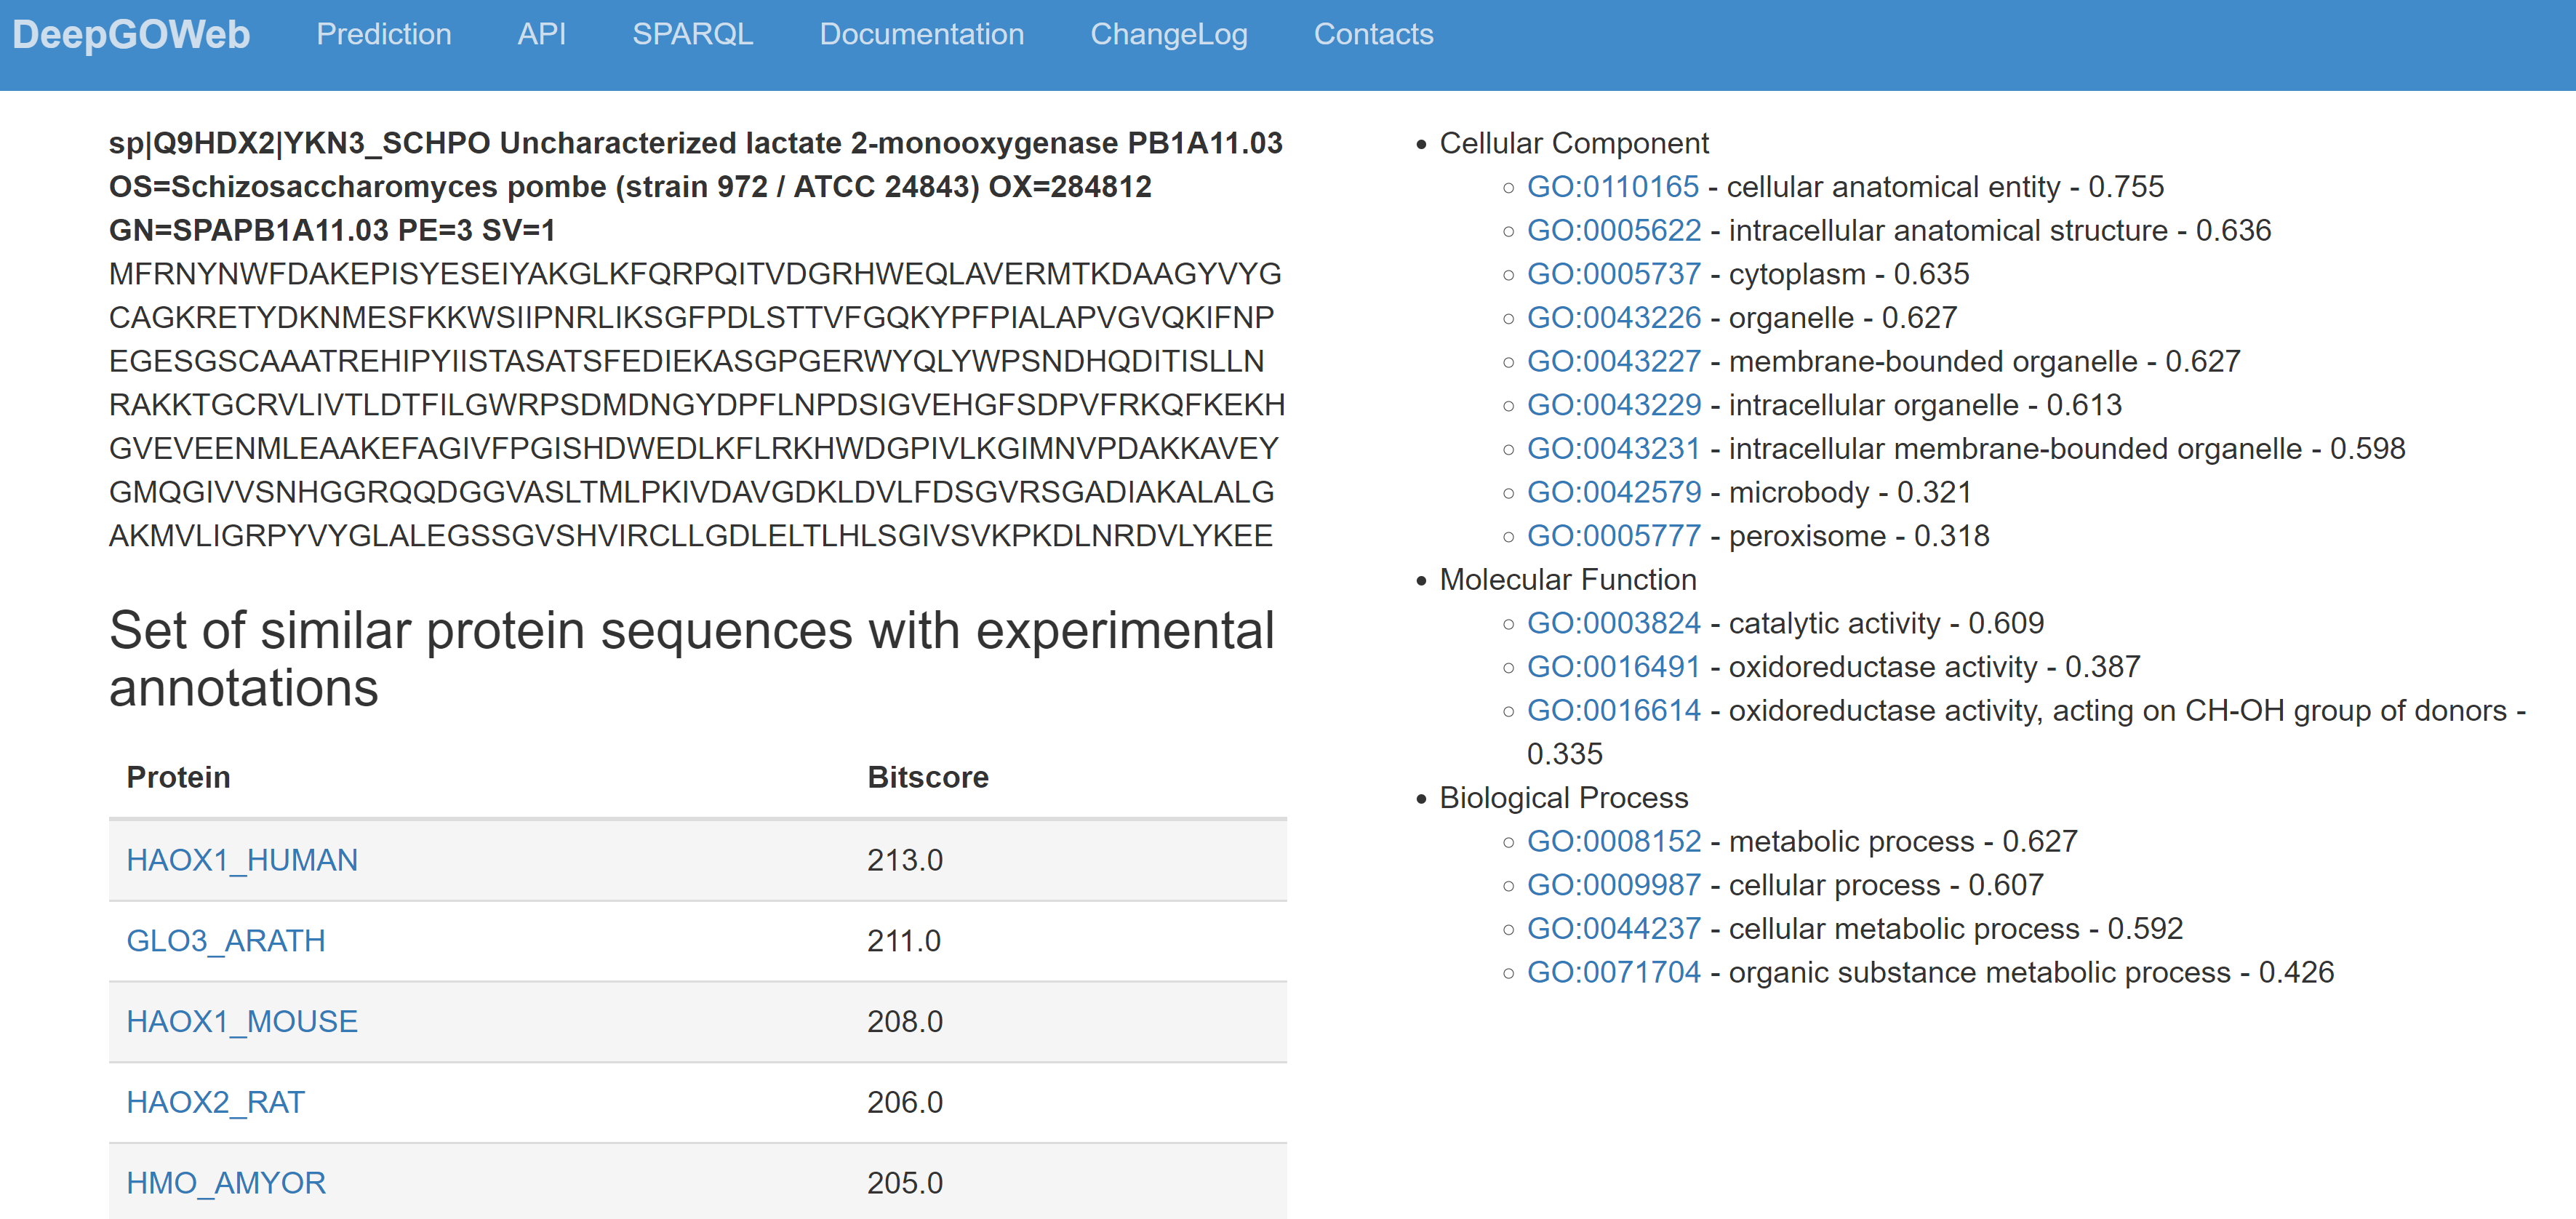Open the Contacts page
This screenshot has width=2576, height=1219.
[x=1375, y=34]
